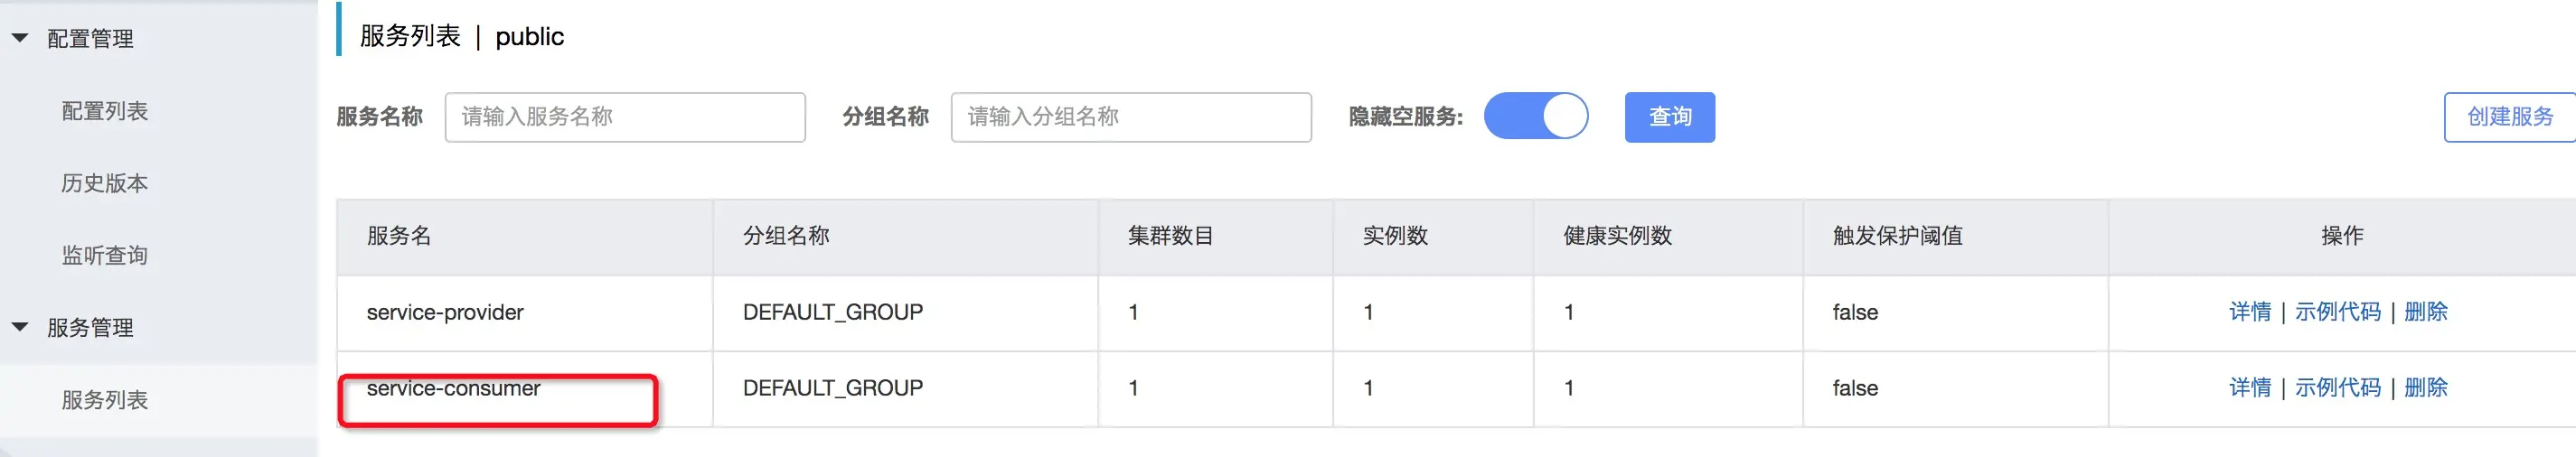This screenshot has width=2576, height=457.
Task: Delete the service-provider service via 删除
Action: (2425, 312)
